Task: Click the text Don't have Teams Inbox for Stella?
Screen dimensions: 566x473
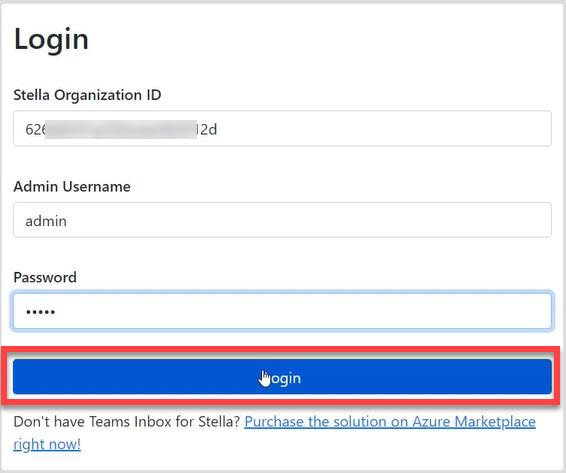Action: 127,421
